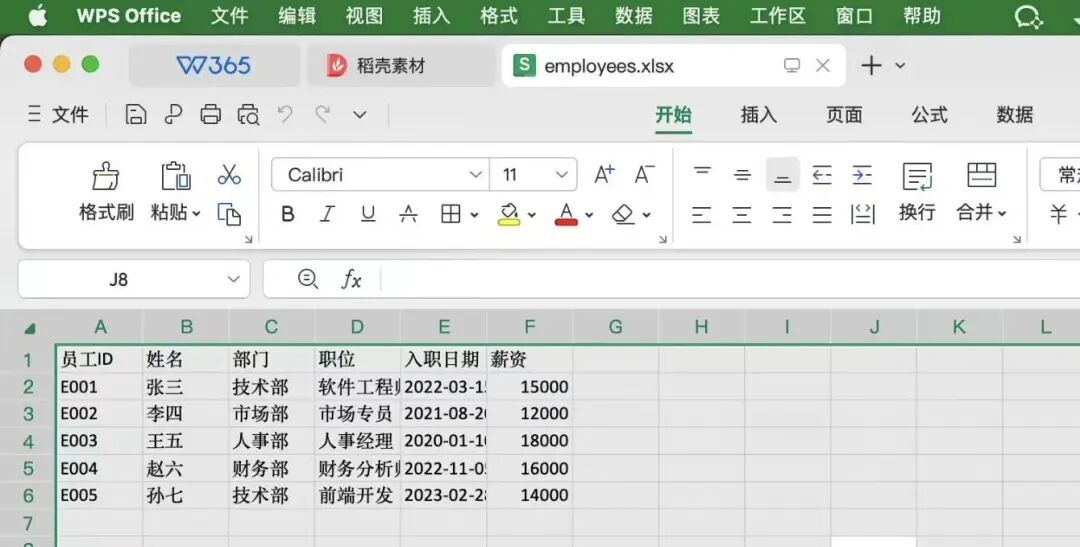The width and height of the screenshot is (1080, 547).
Task: Switch to the 页面 ribbon tab
Action: [x=844, y=114]
